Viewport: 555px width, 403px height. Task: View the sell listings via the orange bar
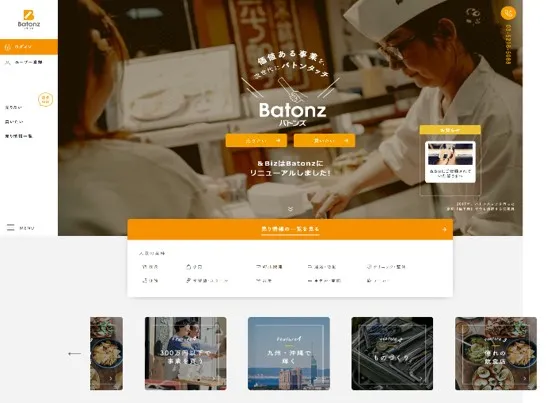290,229
